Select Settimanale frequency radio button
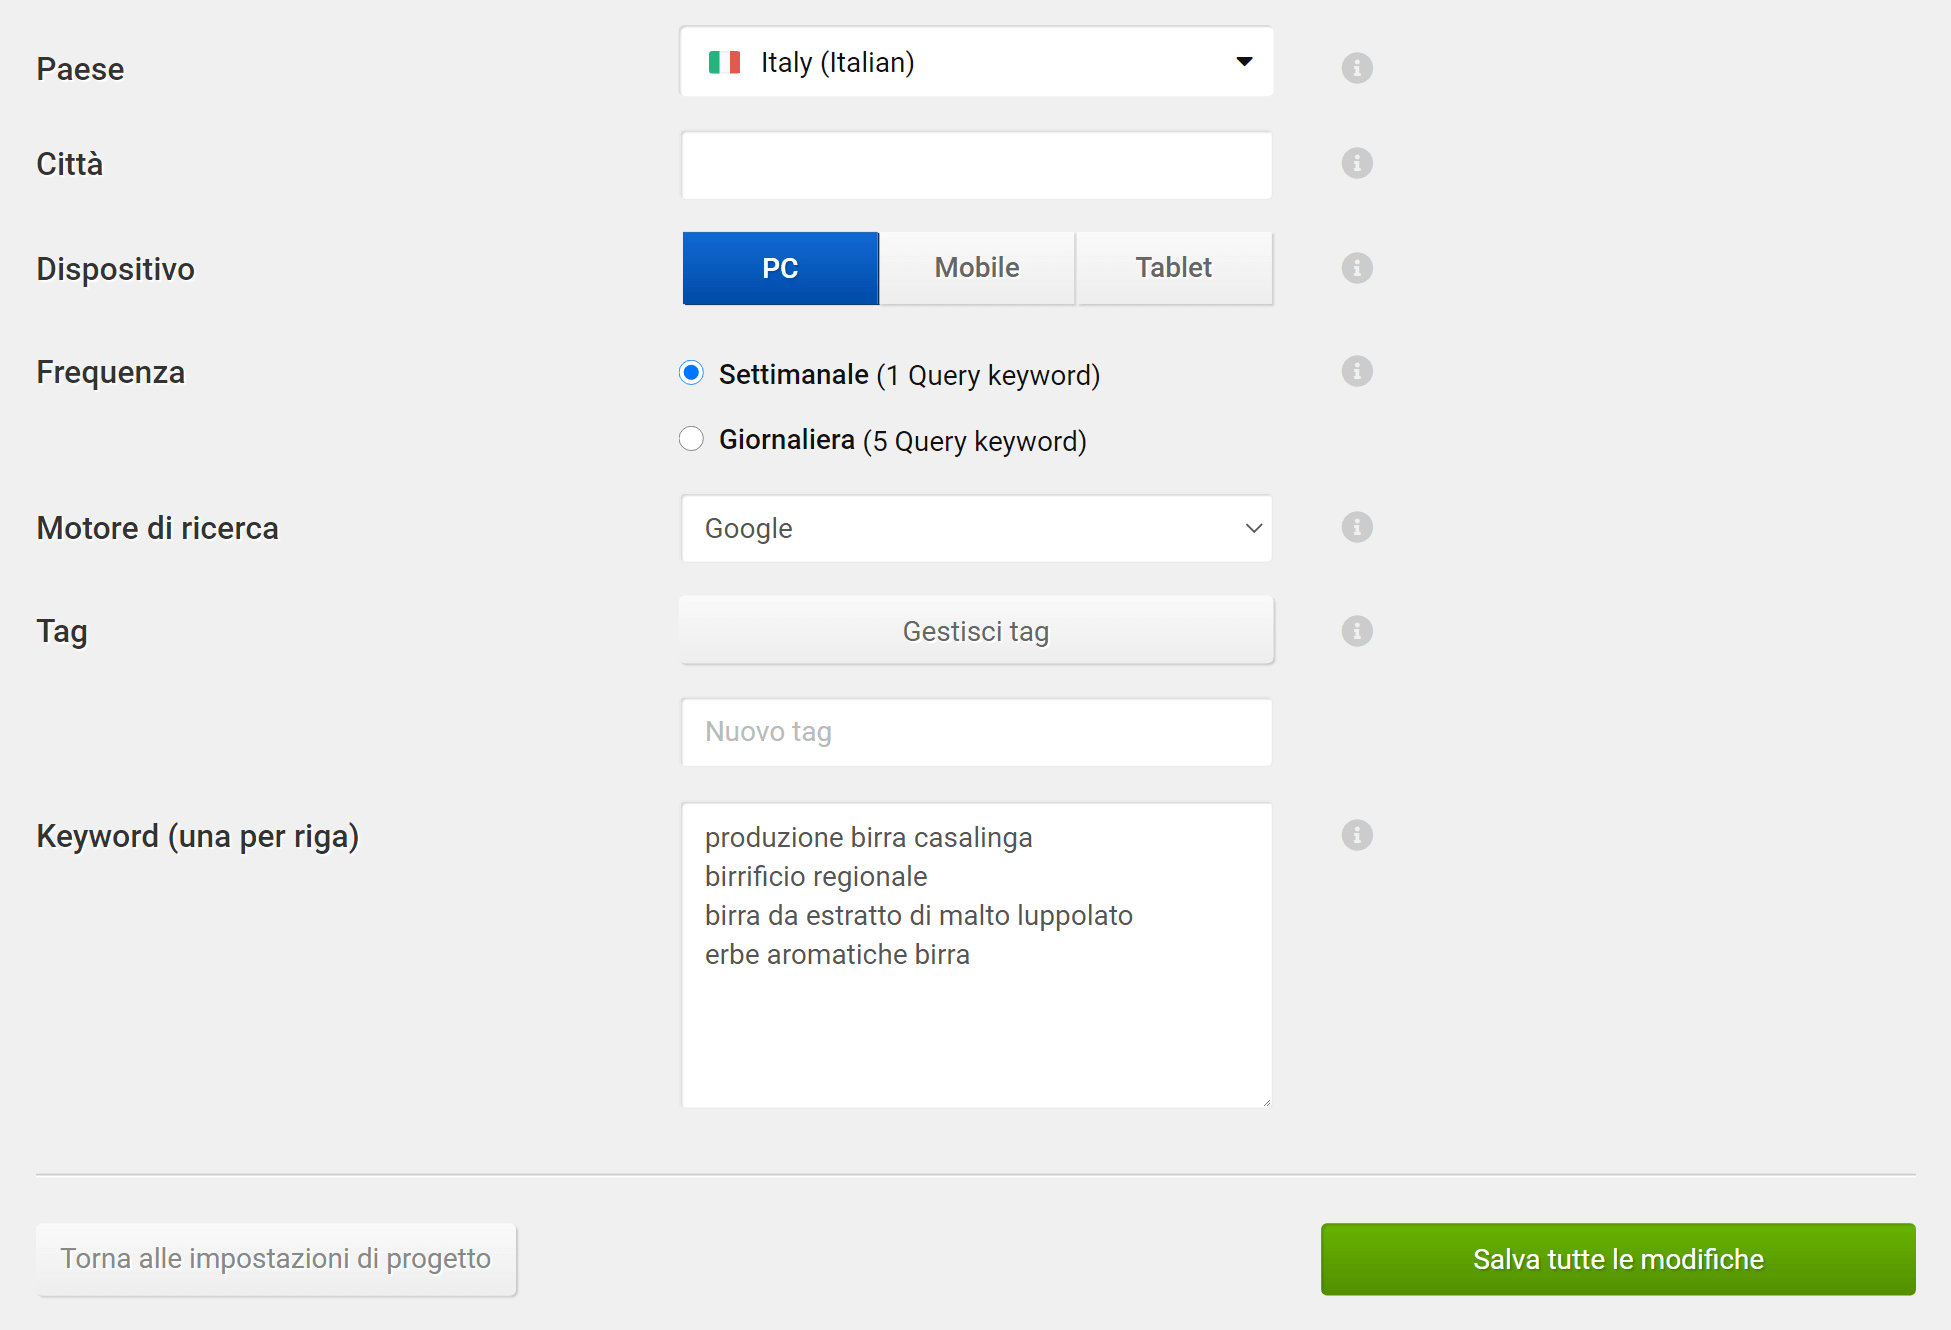Screen dimensions: 1951x1330 point(691,373)
